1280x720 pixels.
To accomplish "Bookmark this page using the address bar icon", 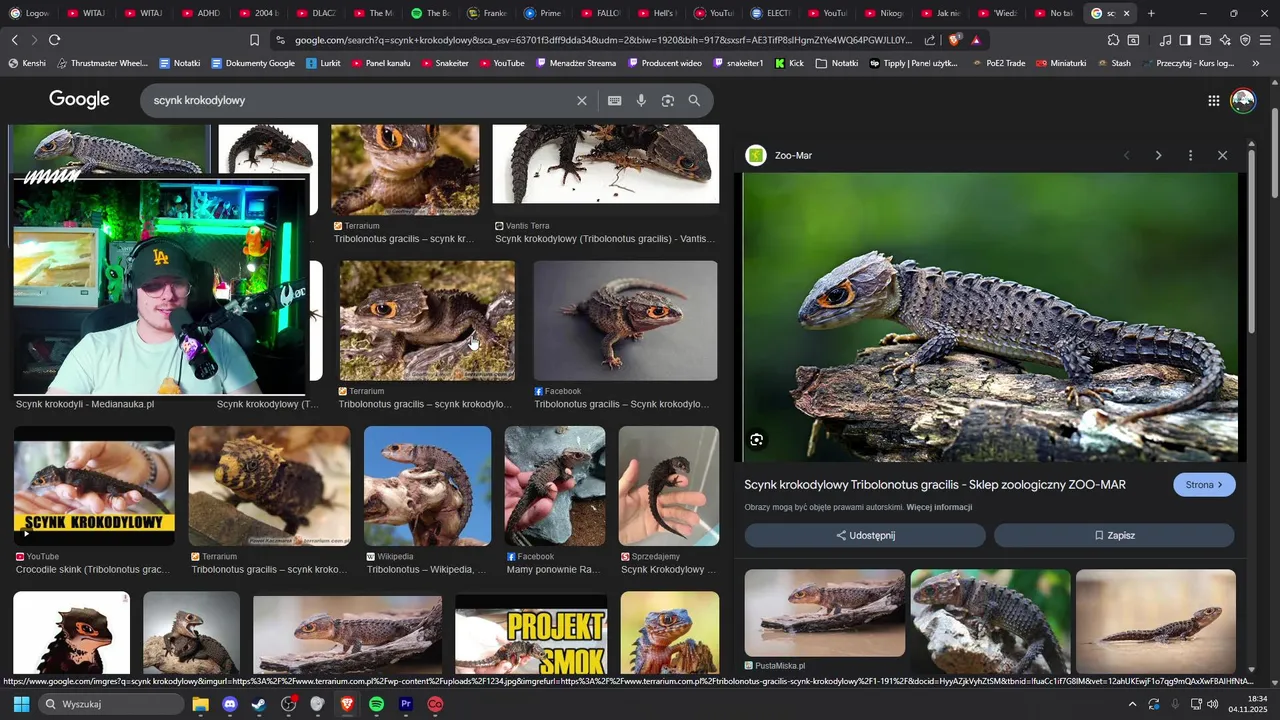I will pyautogui.click(x=254, y=40).
